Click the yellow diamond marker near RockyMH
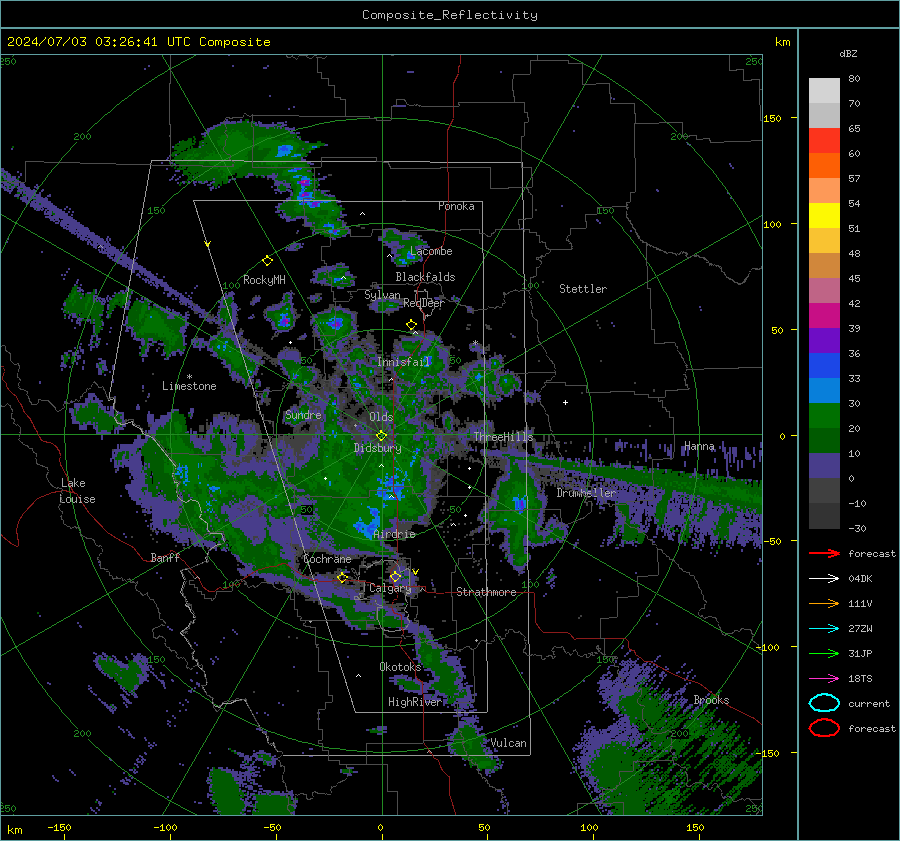The image size is (900, 841). coord(267,261)
